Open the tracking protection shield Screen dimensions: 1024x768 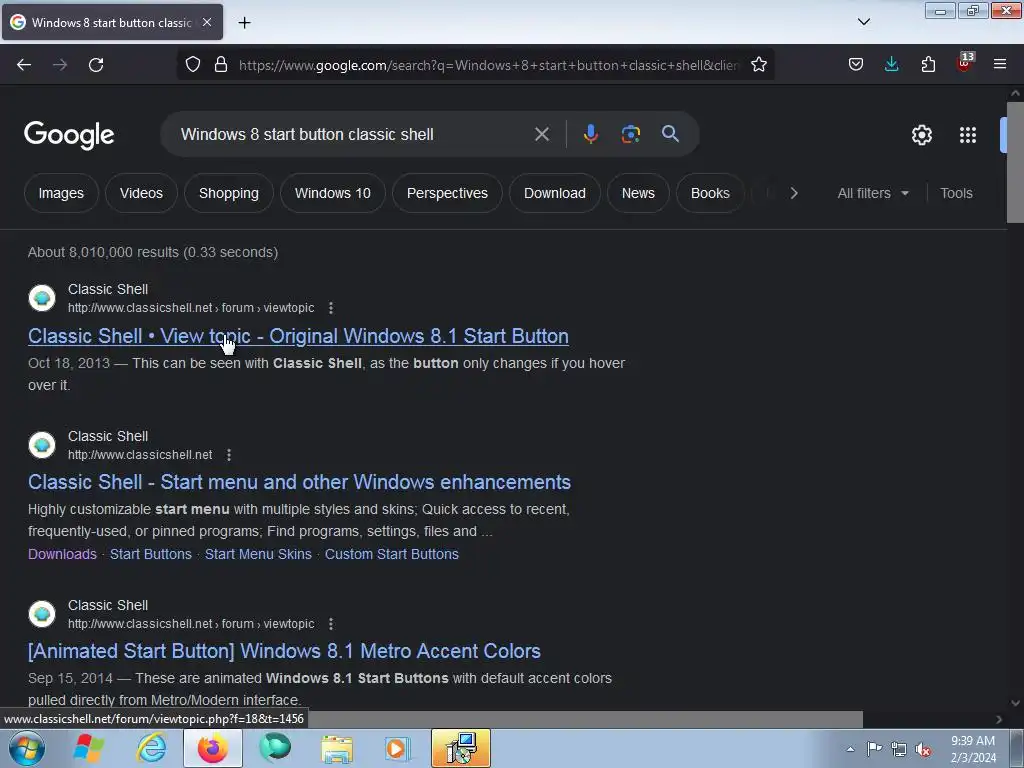(193, 65)
